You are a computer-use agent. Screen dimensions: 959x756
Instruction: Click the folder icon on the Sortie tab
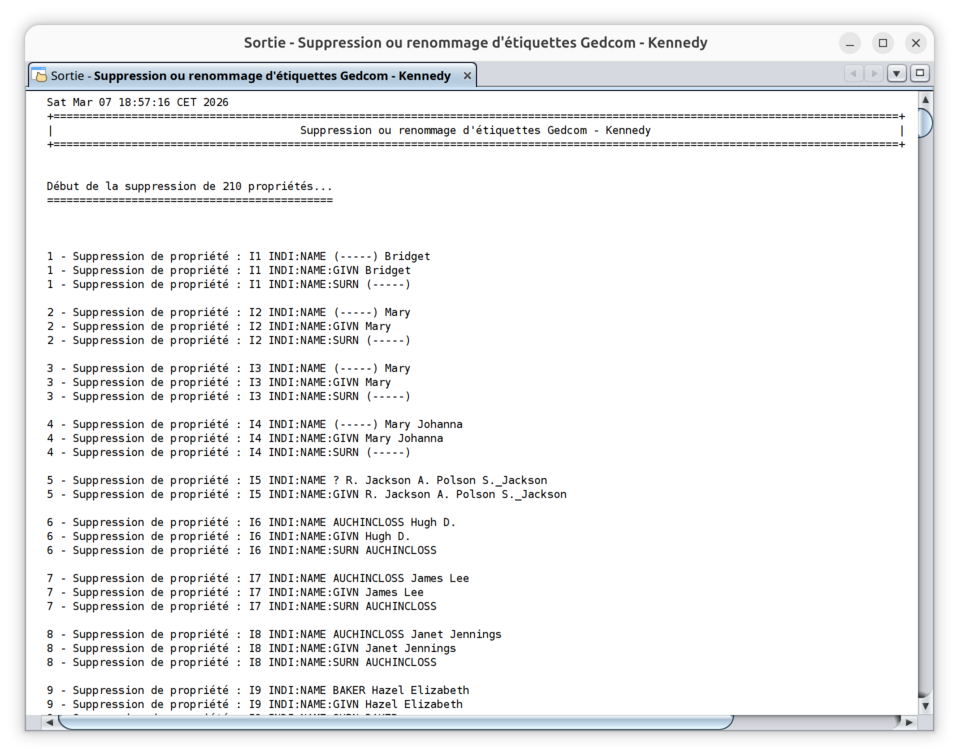pyautogui.click(x=39, y=76)
